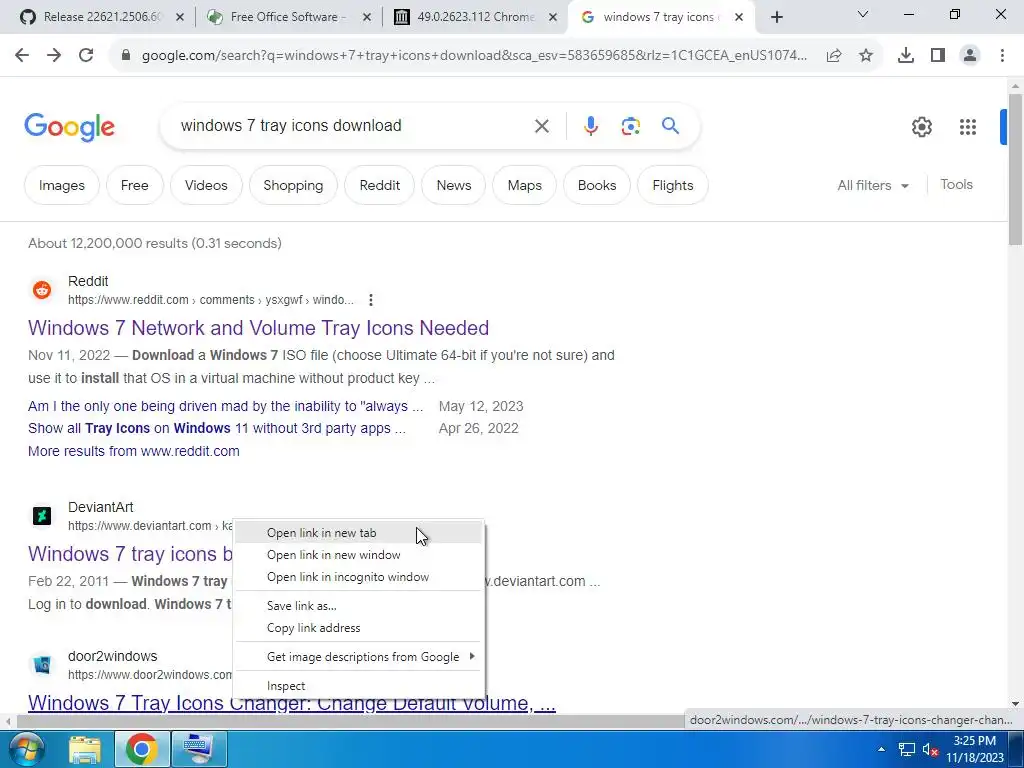Filter results by Images
This screenshot has height=768, width=1024.
pos(62,185)
